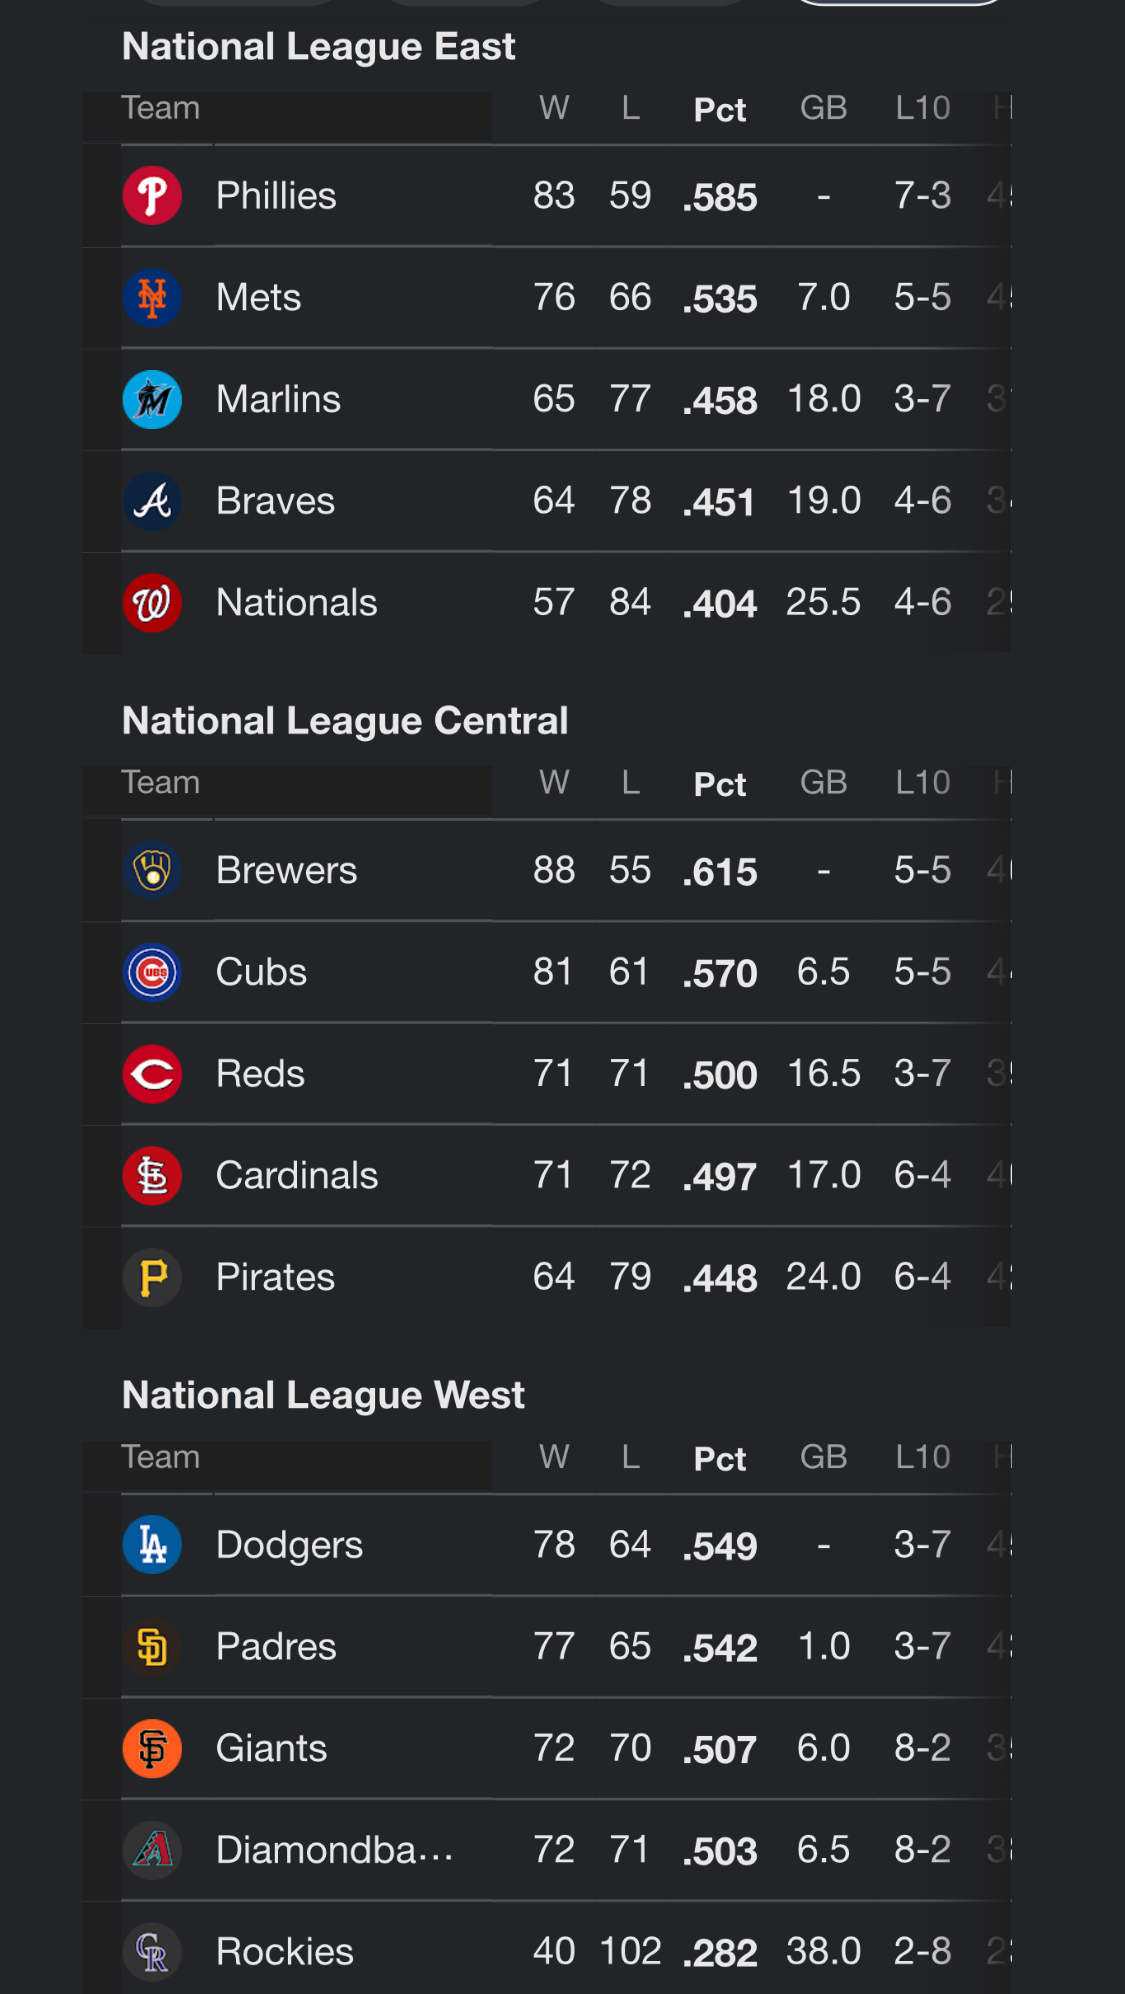Open the Nationals team page
1125x1994 pixels.
tap(296, 602)
